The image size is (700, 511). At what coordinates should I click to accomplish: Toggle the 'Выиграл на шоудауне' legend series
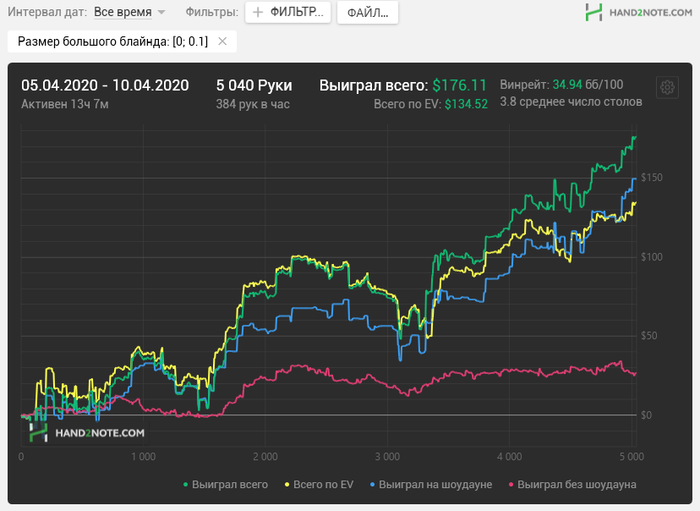(431, 484)
